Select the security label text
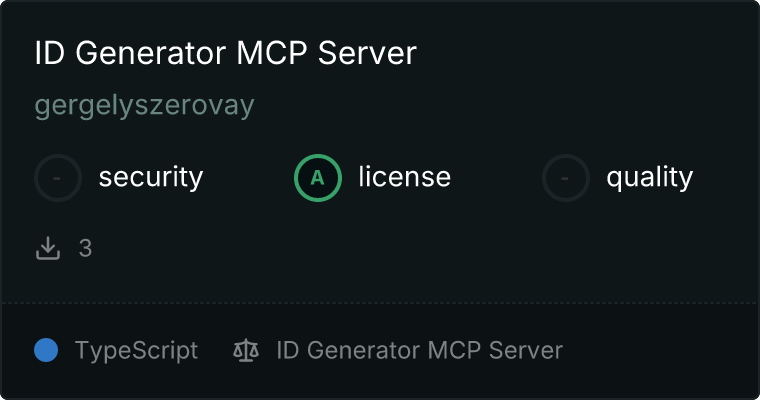 click(x=151, y=177)
